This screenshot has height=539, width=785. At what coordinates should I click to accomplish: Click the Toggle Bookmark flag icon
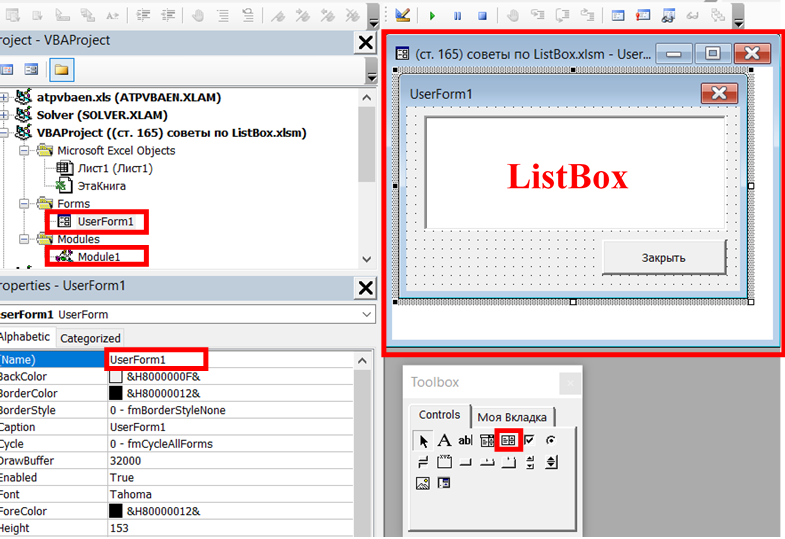tap(278, 16)
